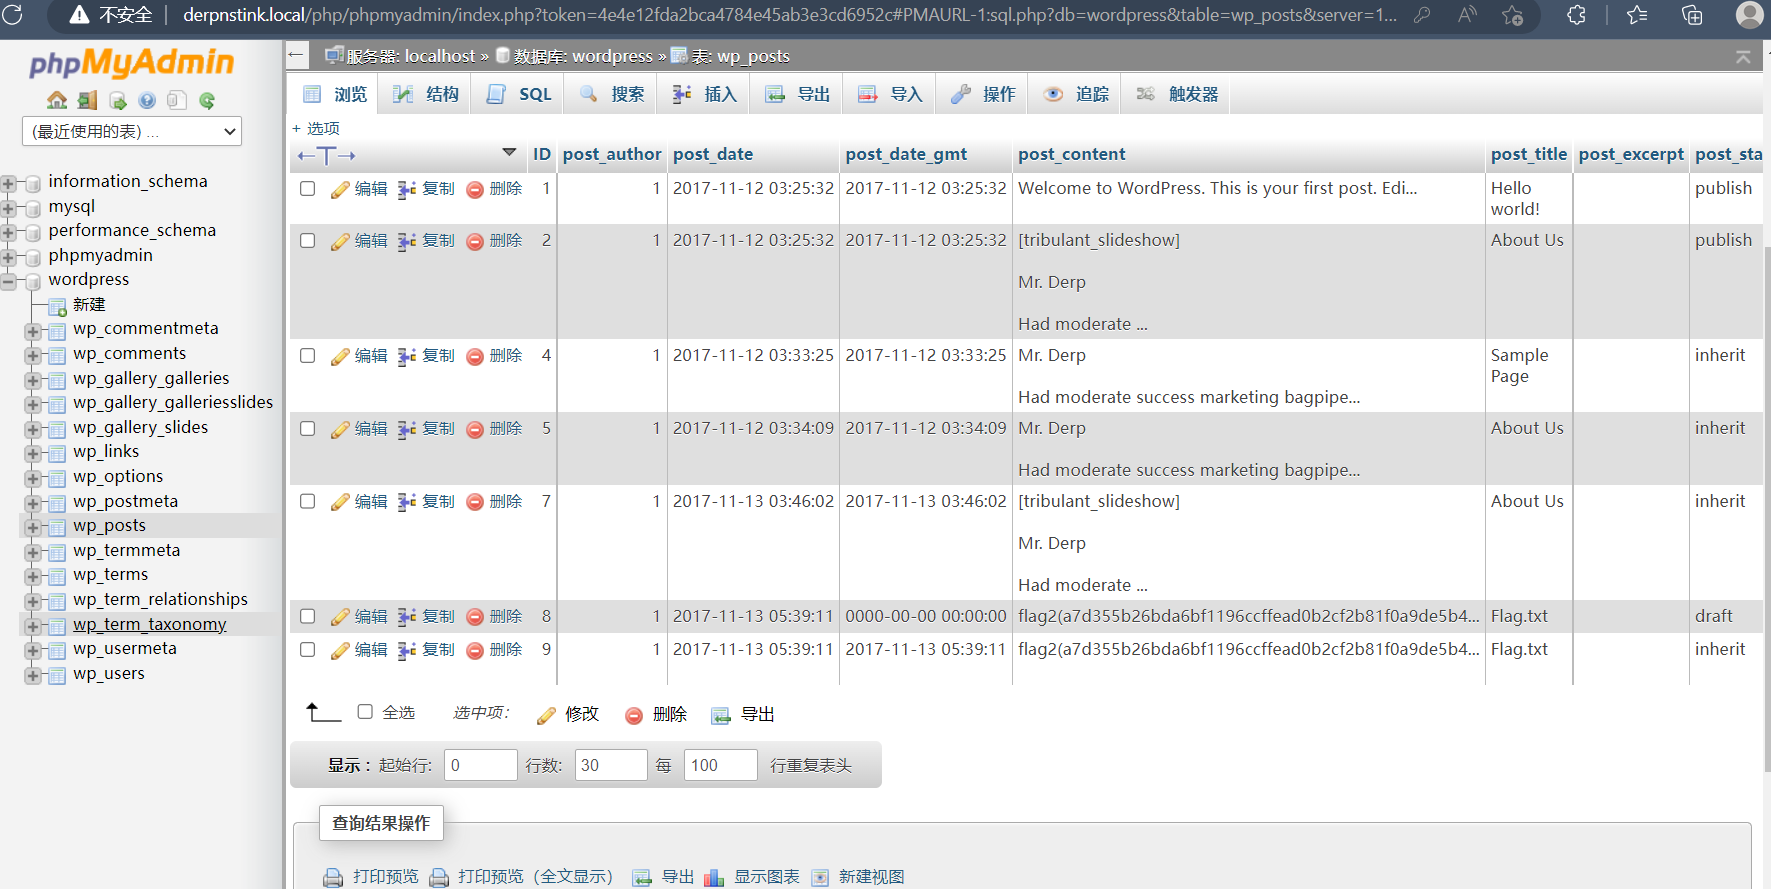
Task: Click the display chart icon
Action: (x=714, y=877)
